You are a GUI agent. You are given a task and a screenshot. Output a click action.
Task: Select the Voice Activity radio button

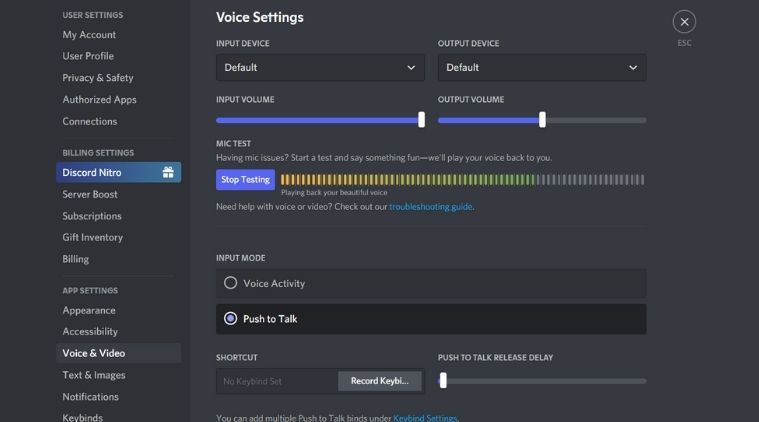[231, 283]
